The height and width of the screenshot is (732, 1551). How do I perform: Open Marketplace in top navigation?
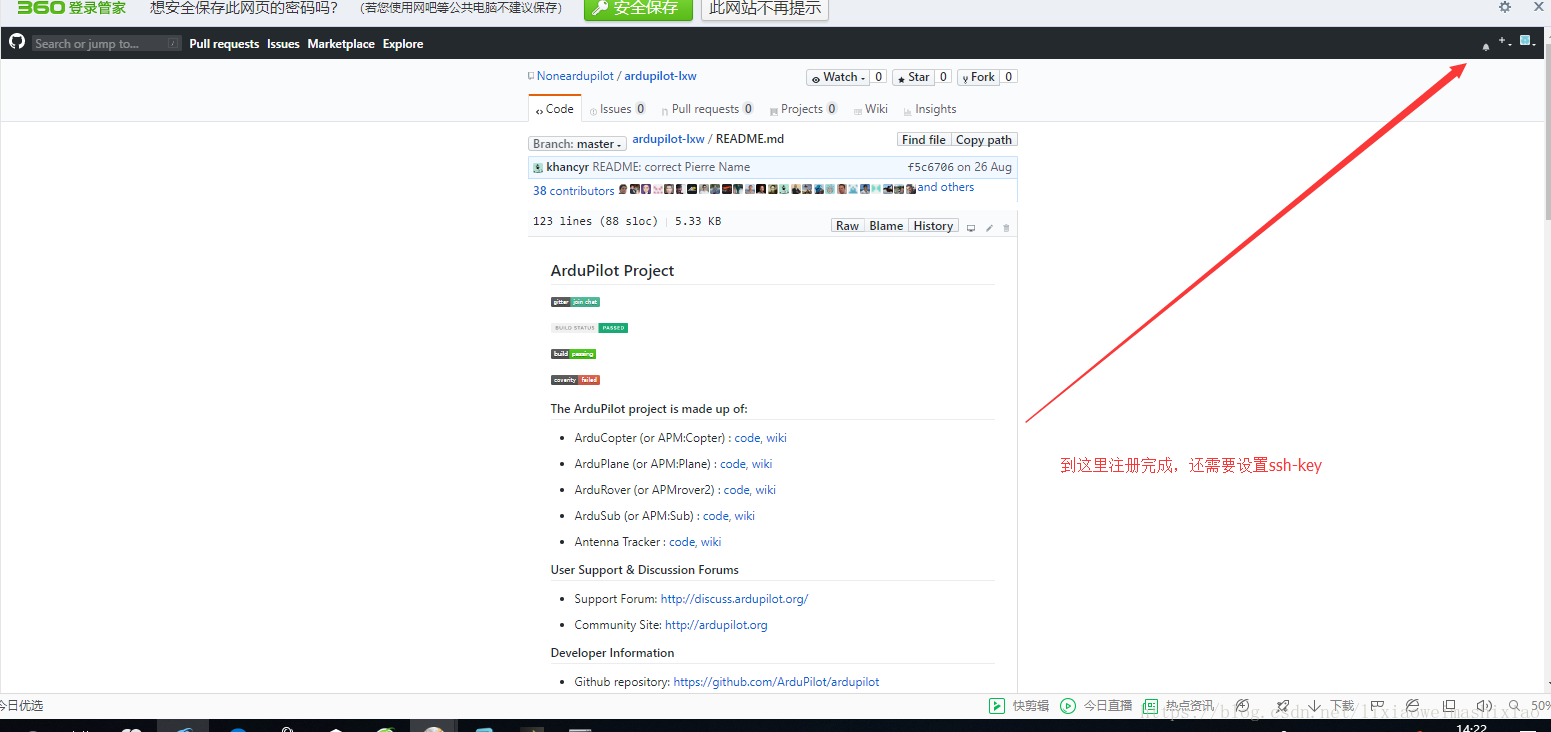341,44
